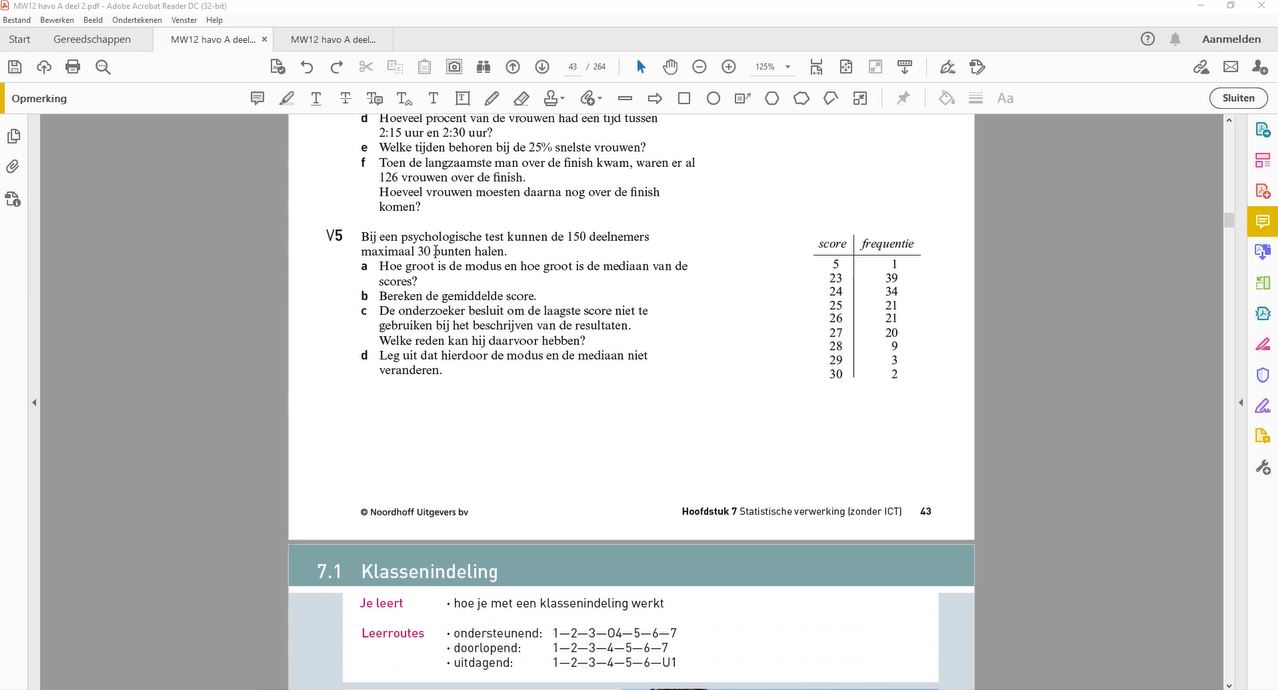
Task: Print the document using the printer icon
Action: pos(73,67)
